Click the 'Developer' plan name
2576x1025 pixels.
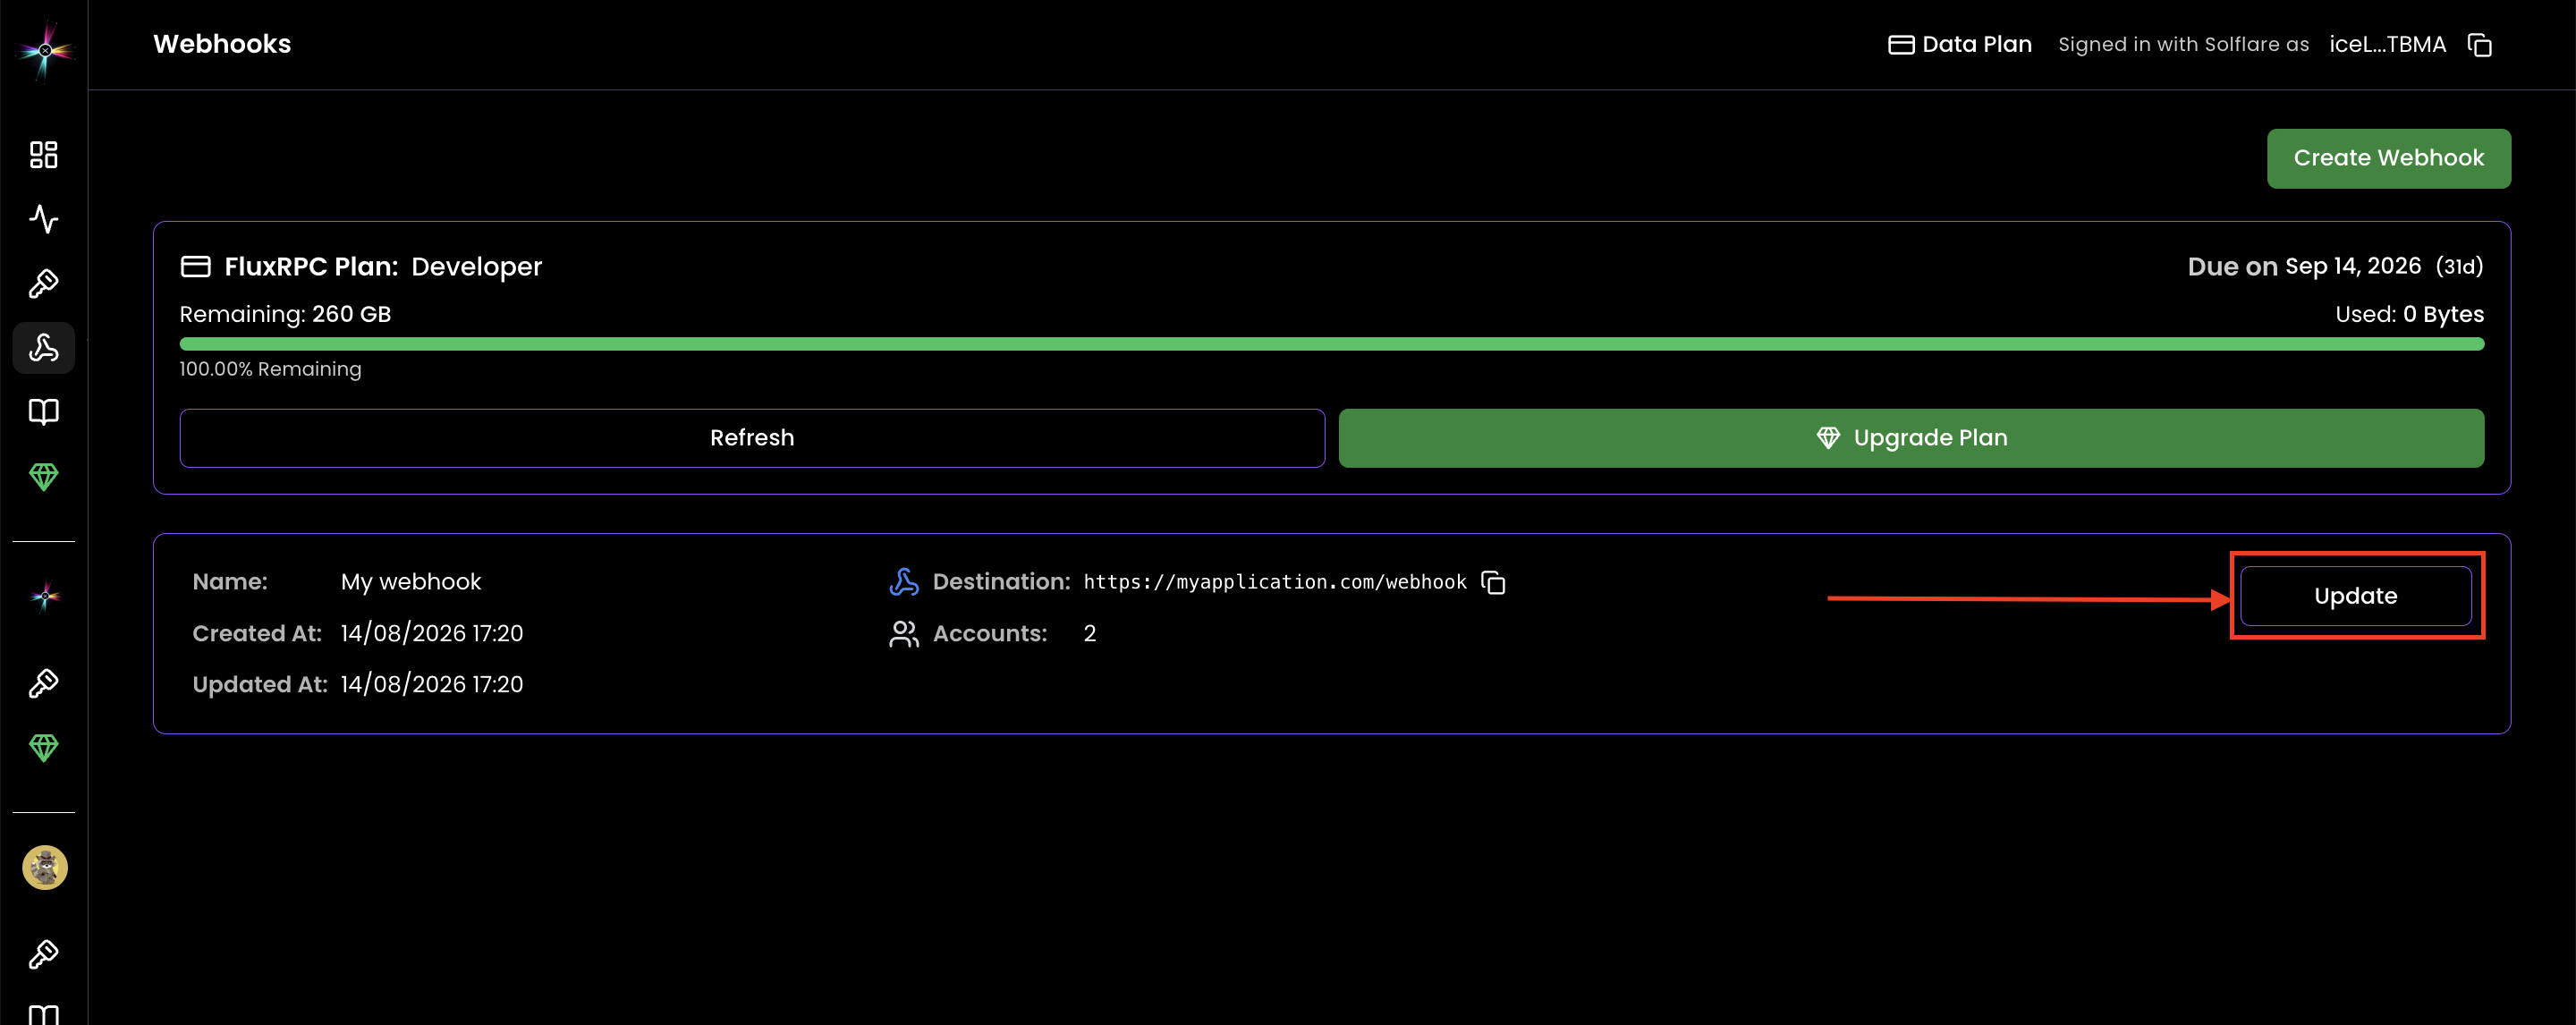(476, 266)
